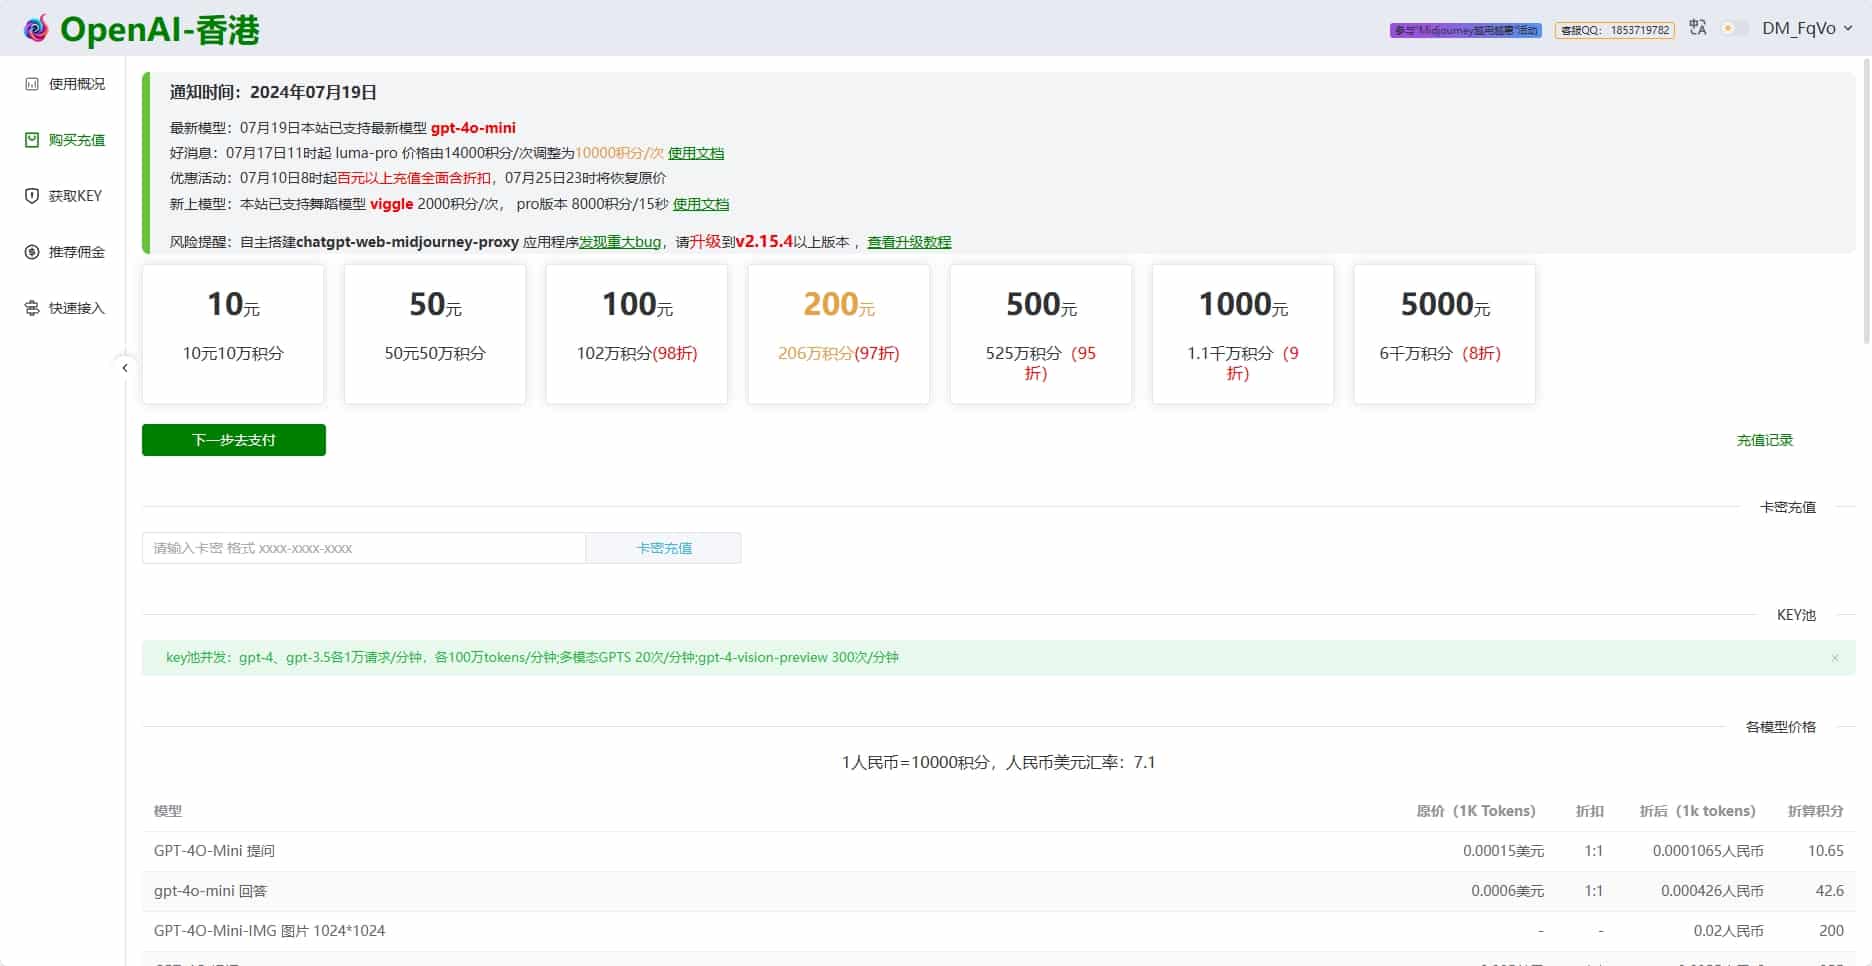Click the 模型 column header
This screenshot has width=1872, height=966.
click(x=168, y=811)
